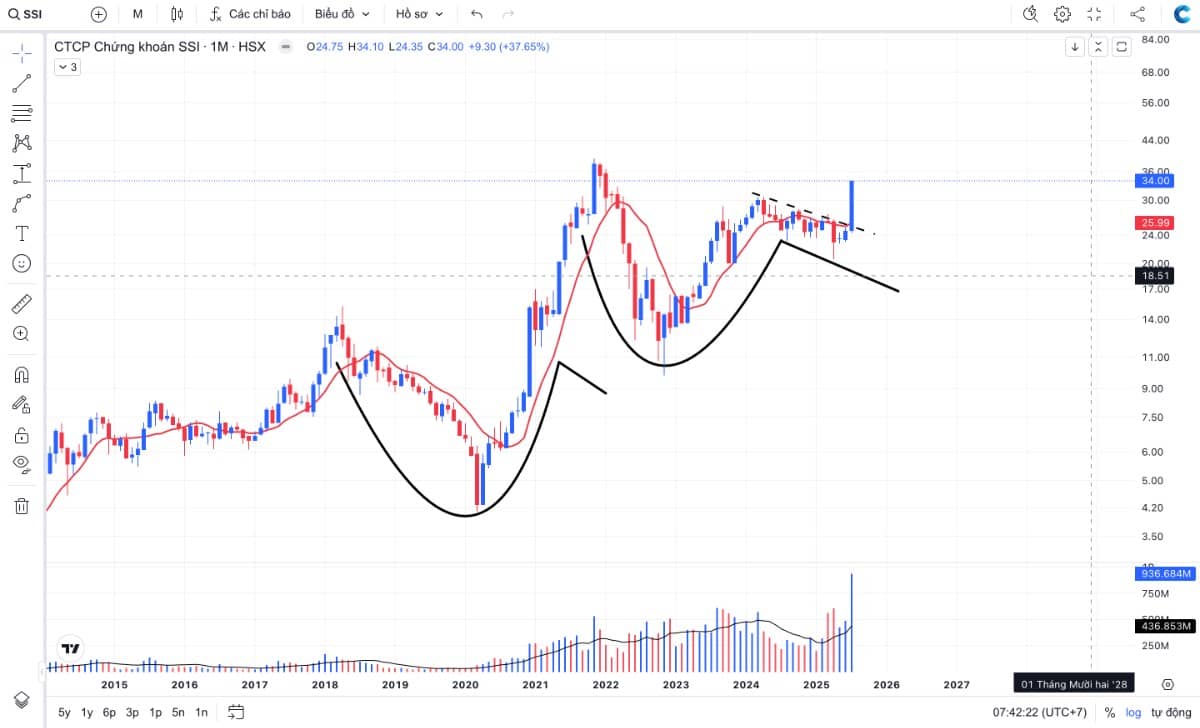Select the text annotation tool
Viewport: 1200px width, 728px height.
[x=21, y=233]
